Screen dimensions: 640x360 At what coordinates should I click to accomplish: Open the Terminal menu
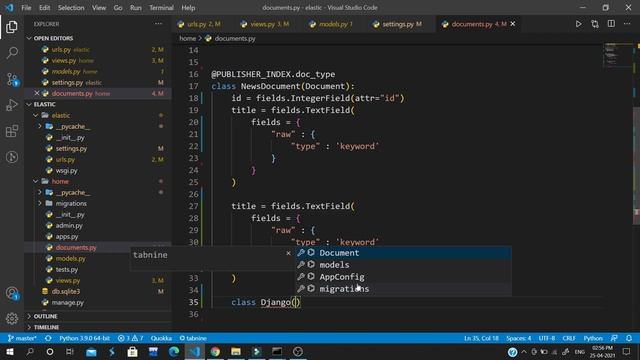pyautogui.click(x=161, y=8)
